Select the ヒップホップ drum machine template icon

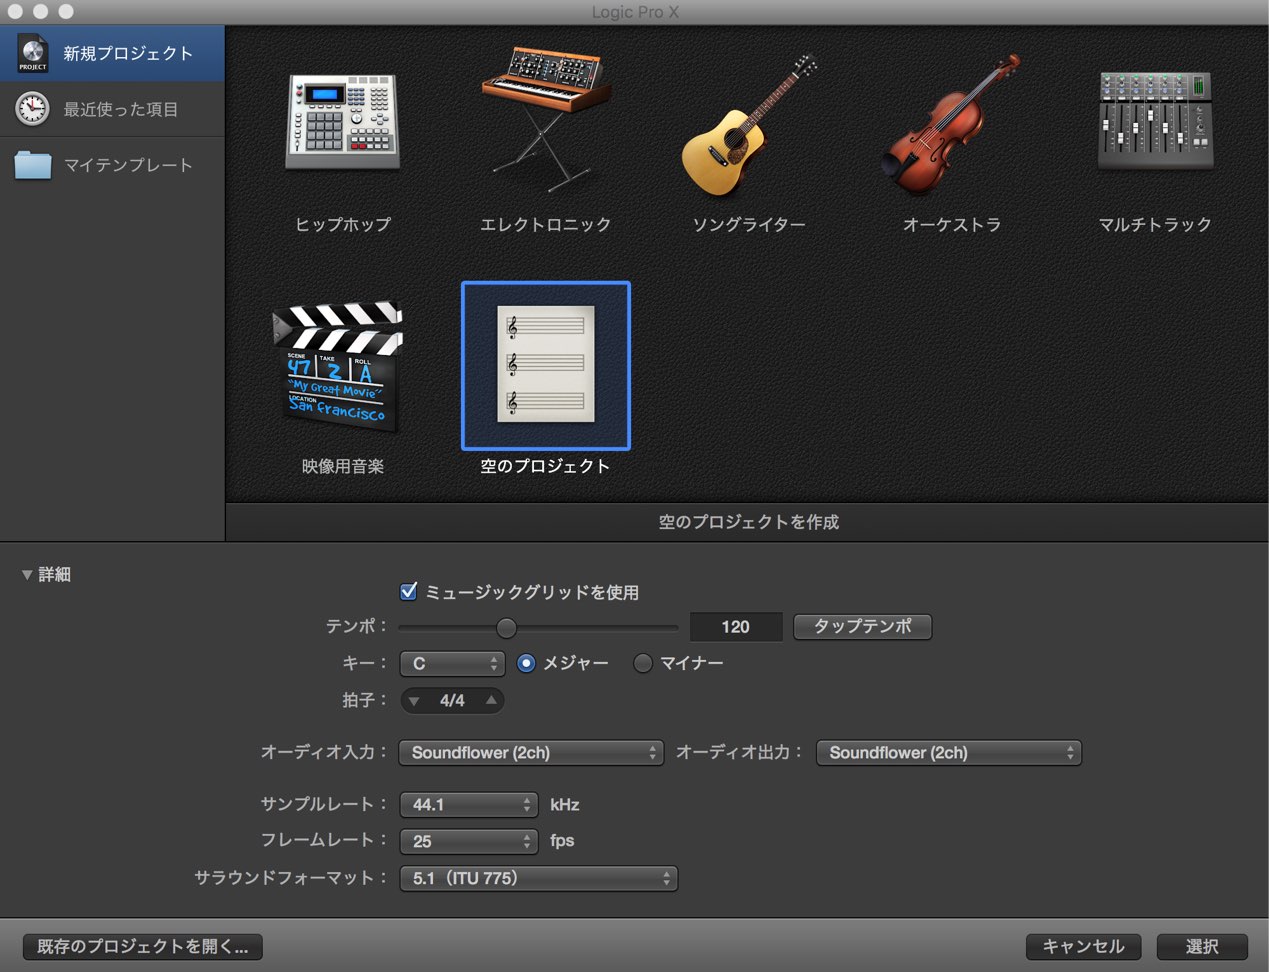click(343, 121)
